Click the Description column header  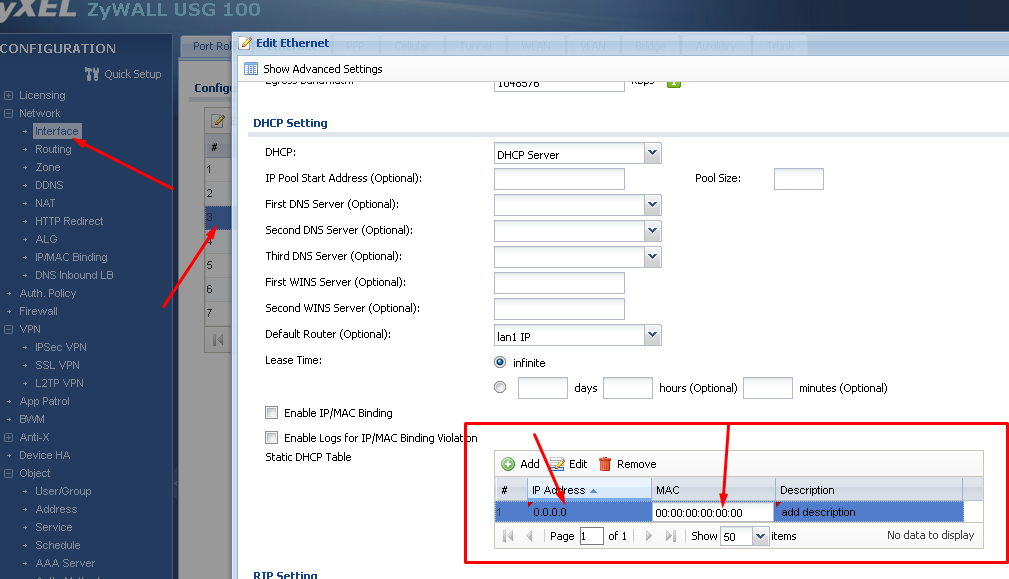tap(869, 490)
